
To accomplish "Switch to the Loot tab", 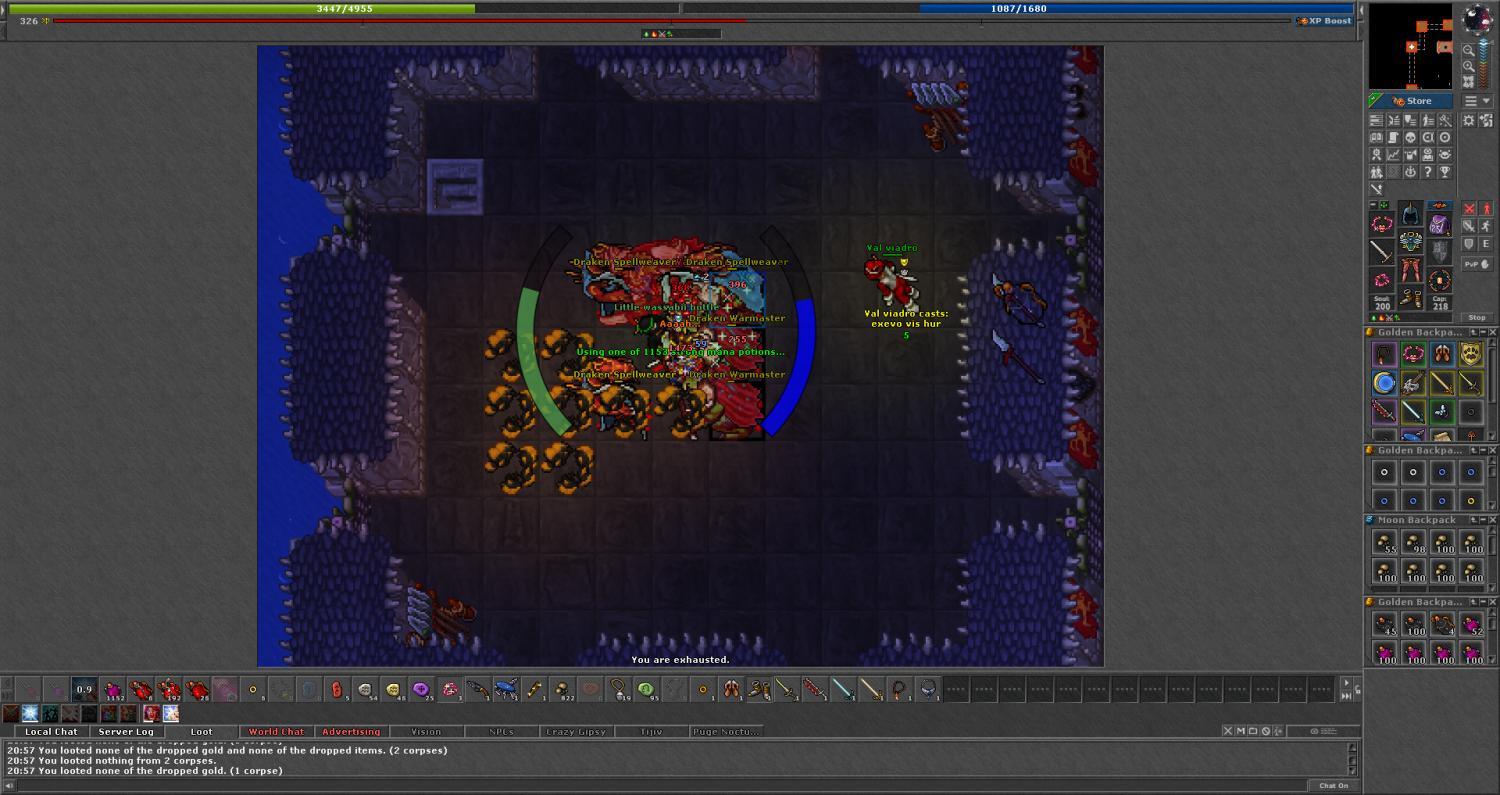I will pyautogui.click(x=202, y=732).
